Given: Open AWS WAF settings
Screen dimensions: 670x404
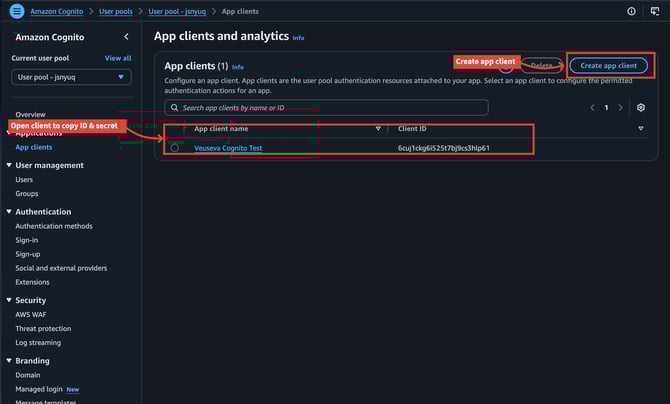Looking at the screenshot, I should pos(31,315).
